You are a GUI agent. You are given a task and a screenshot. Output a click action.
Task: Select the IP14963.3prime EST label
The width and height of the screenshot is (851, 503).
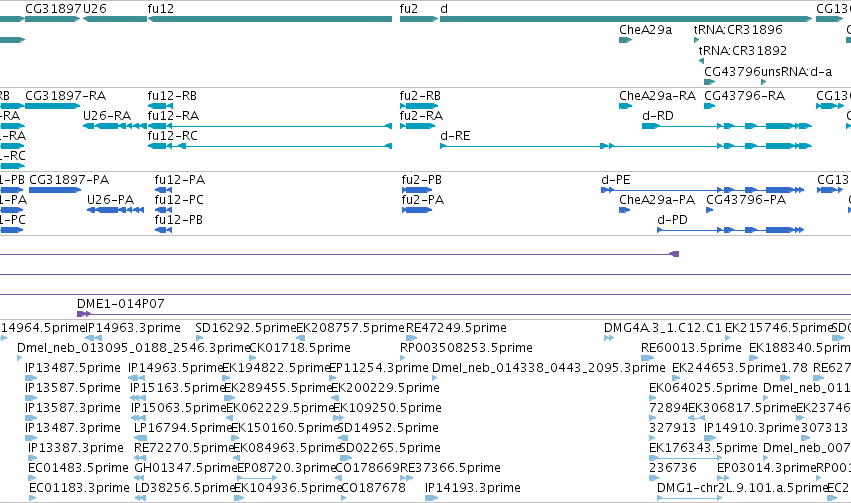coord(133,328)
